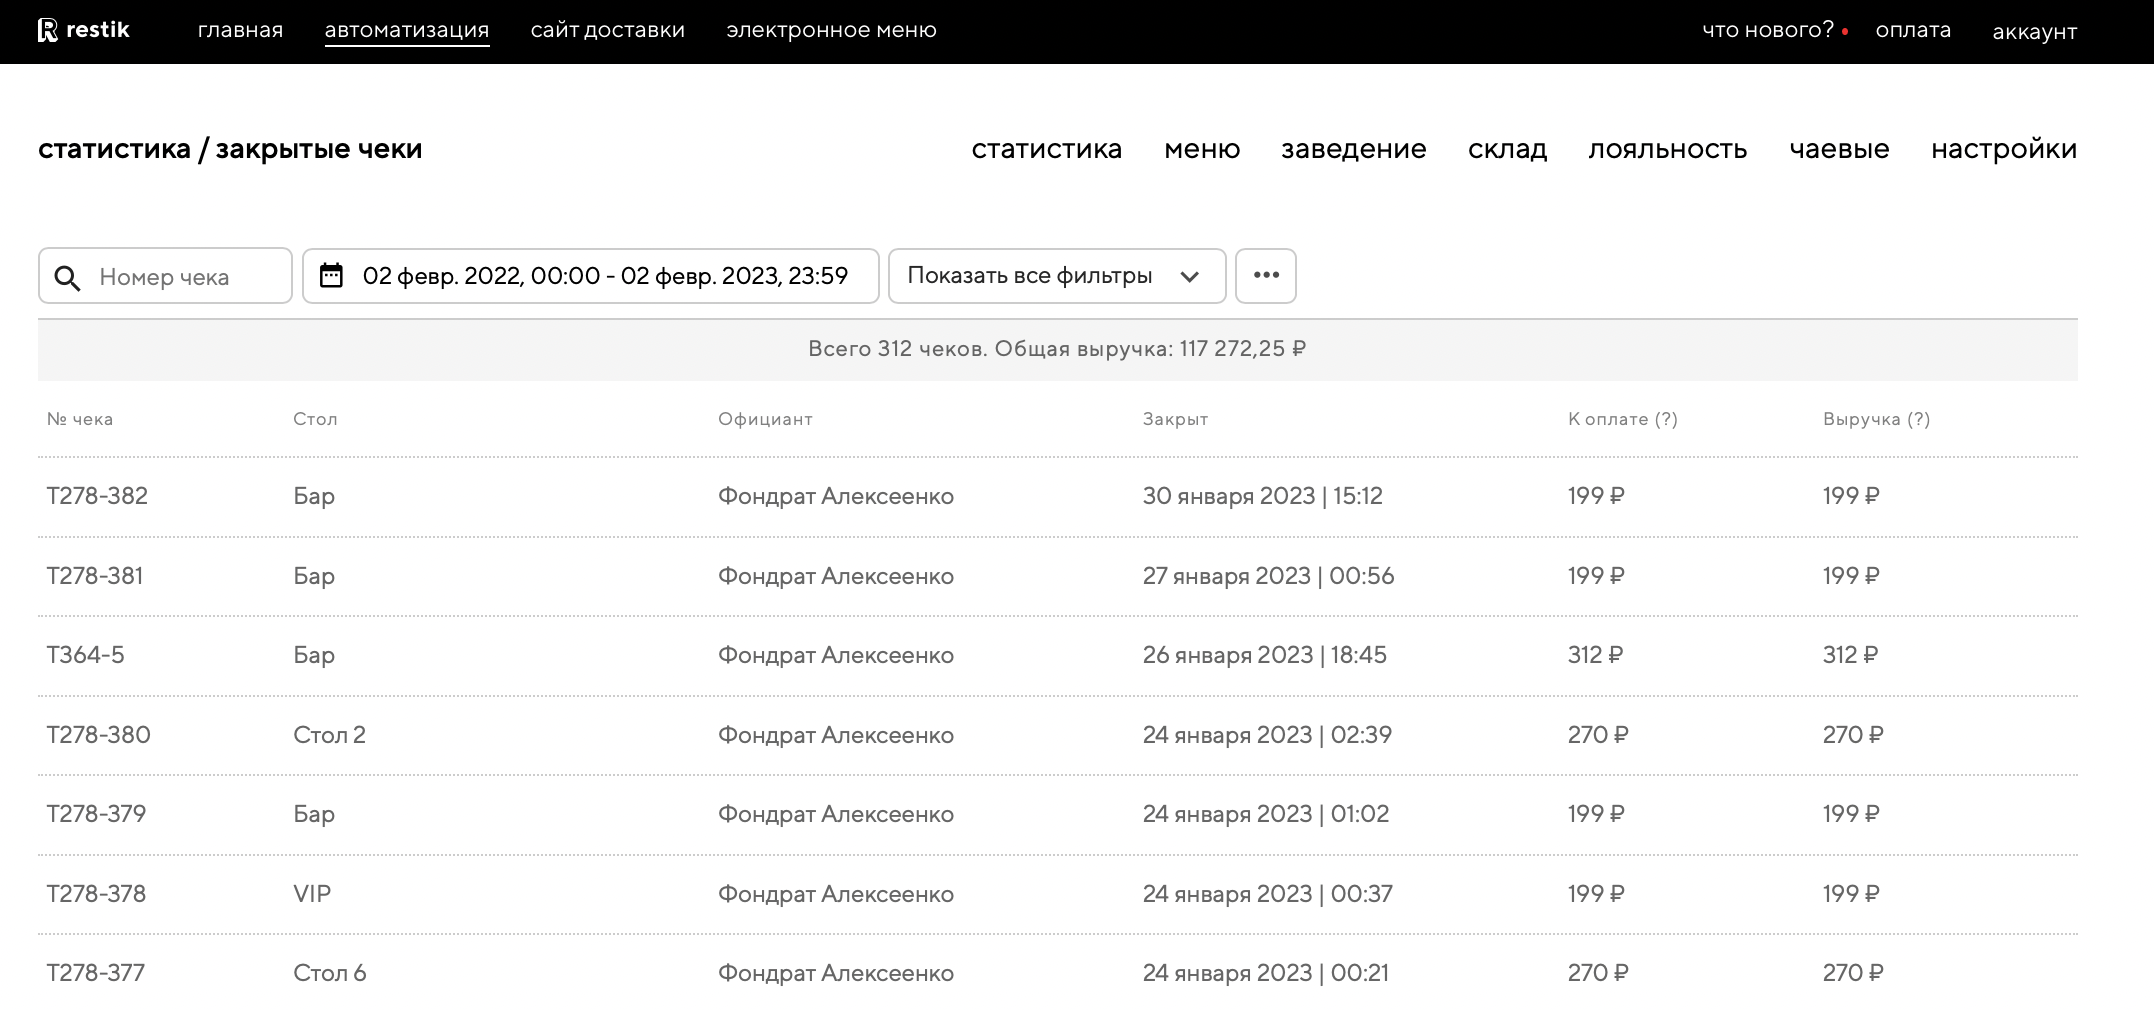Click 'что нового?' link
This screenshot has height=1010, width=2154.
(1767, 30)
